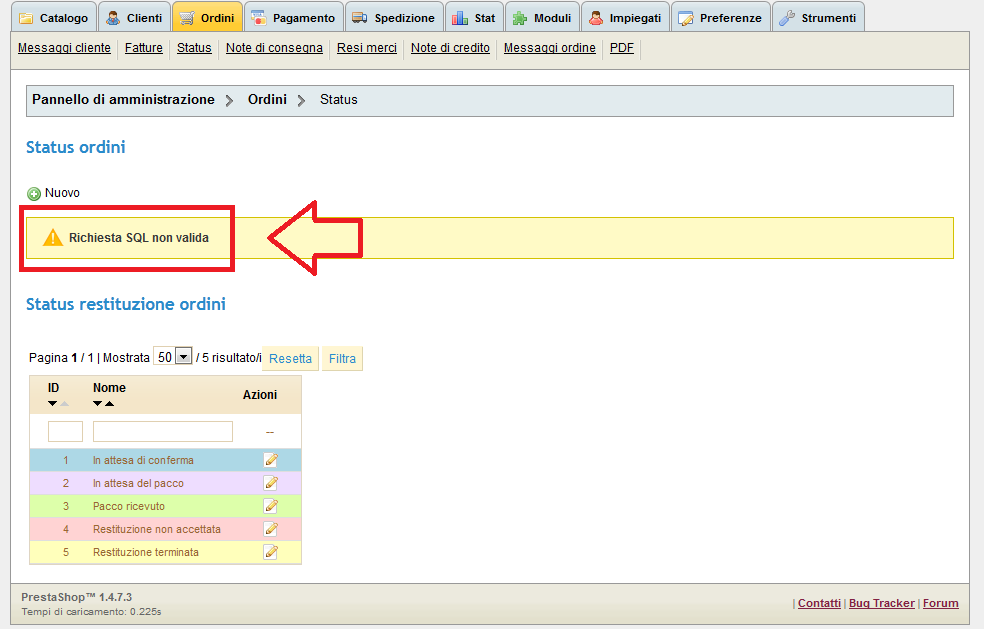Image resolution: width=984 pixels, height=629 pixels.
Task: Click the Resetta button
Action: point(291,358)
